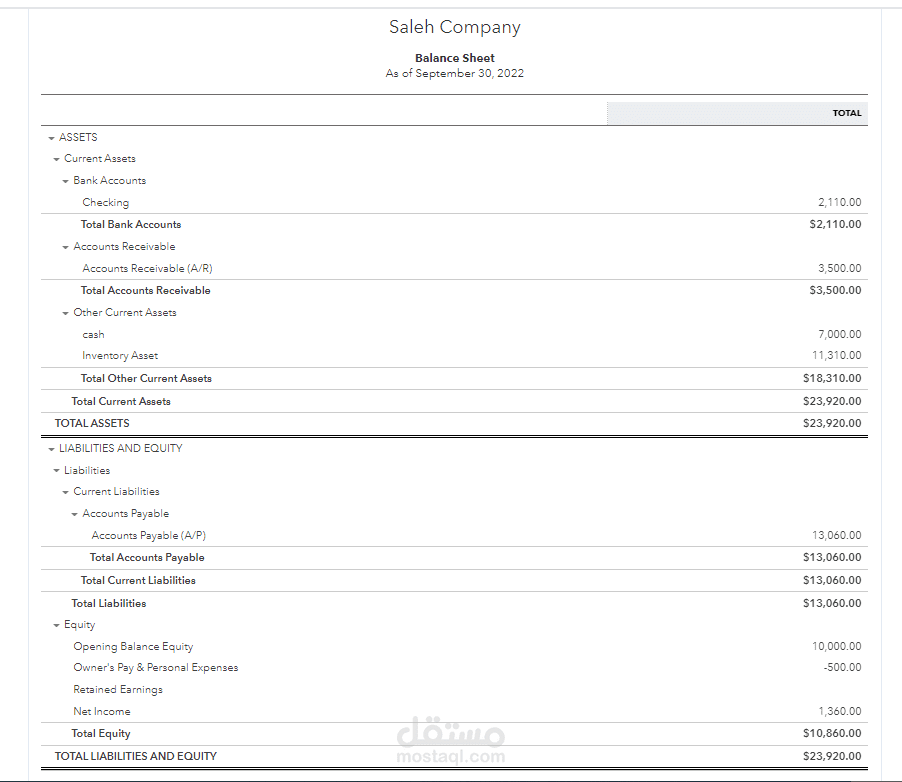Select the Inventory Asset row label
The width and height of the screenshot is (902, 782).
point(120,356)
